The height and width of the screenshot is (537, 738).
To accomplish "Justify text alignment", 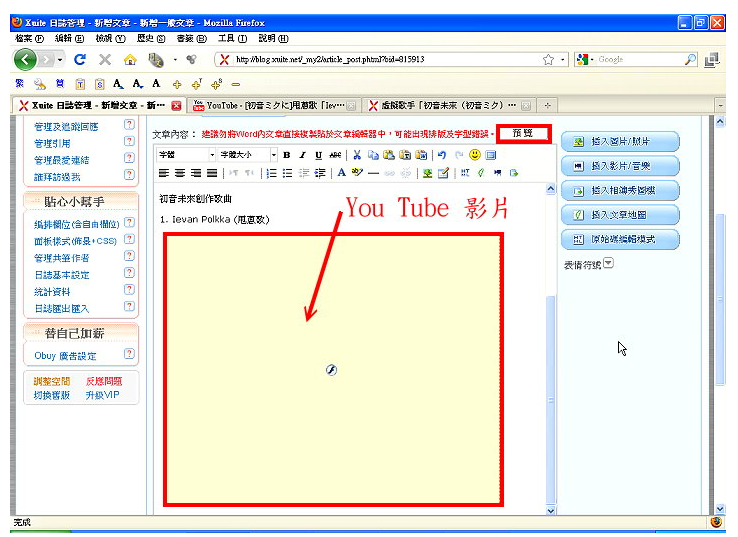I will click(x=212, y=173).
